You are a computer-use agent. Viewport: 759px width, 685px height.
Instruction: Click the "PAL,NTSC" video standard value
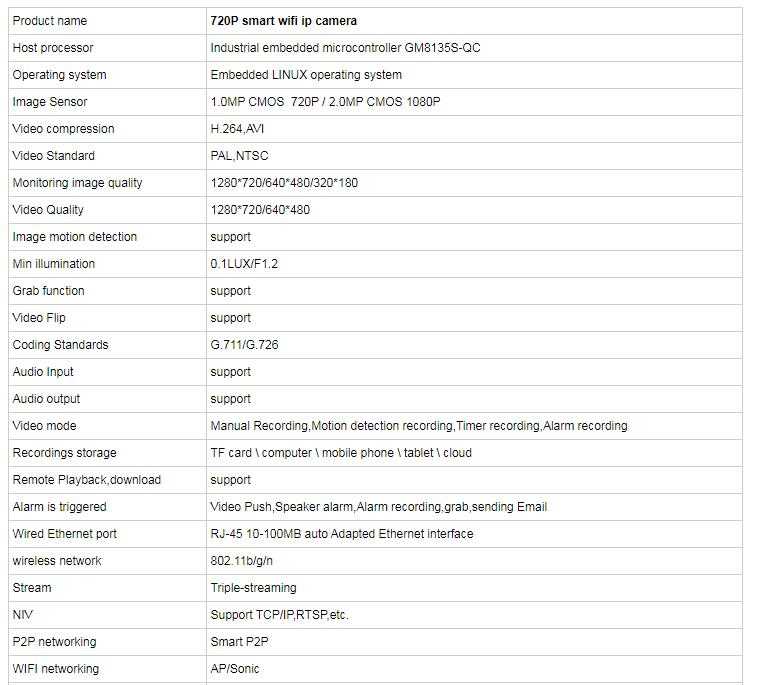239,156
